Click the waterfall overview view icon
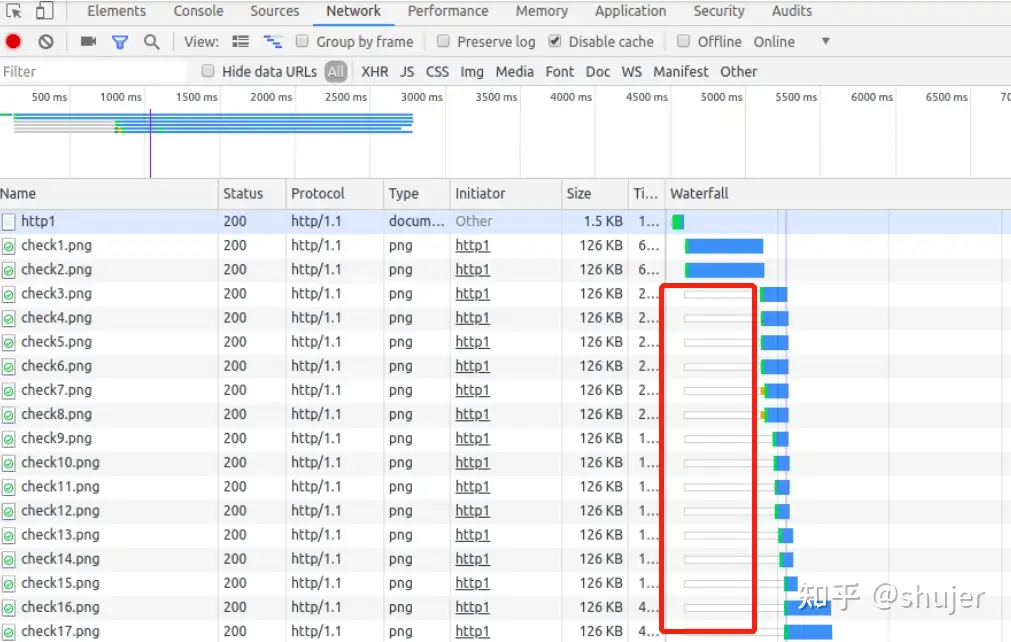The image size is (1011, 642). (x=272, y=42)
